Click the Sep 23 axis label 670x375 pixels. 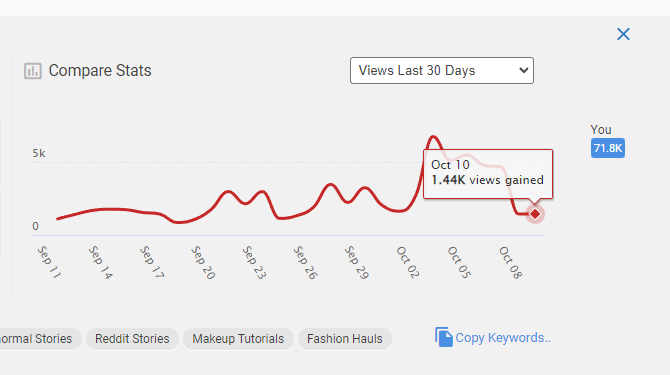tap(254, 262)
